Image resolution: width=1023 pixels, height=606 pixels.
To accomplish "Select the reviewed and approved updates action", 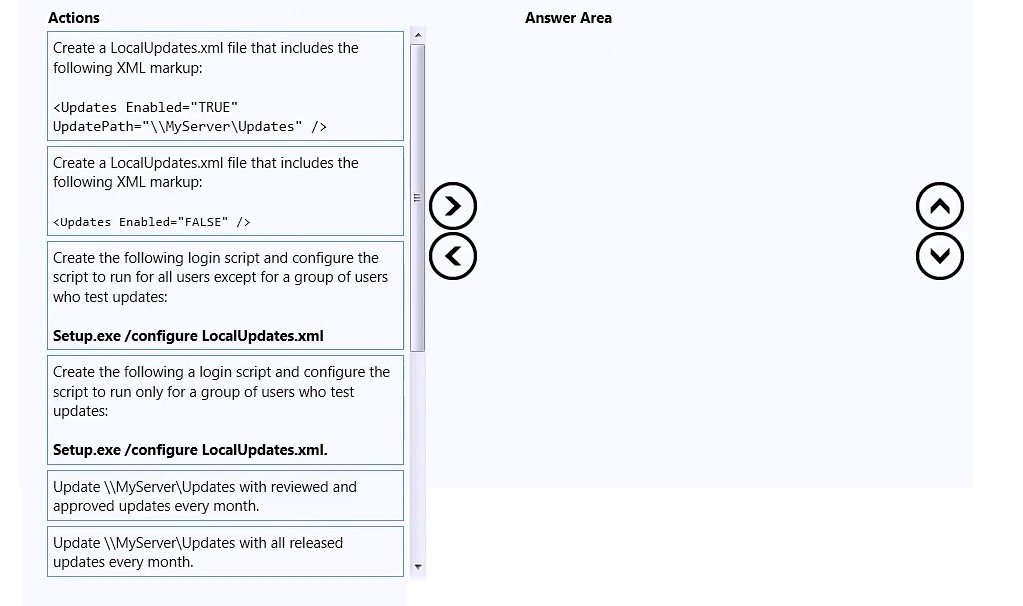I will pyautogui.click(x=225, y=496).
